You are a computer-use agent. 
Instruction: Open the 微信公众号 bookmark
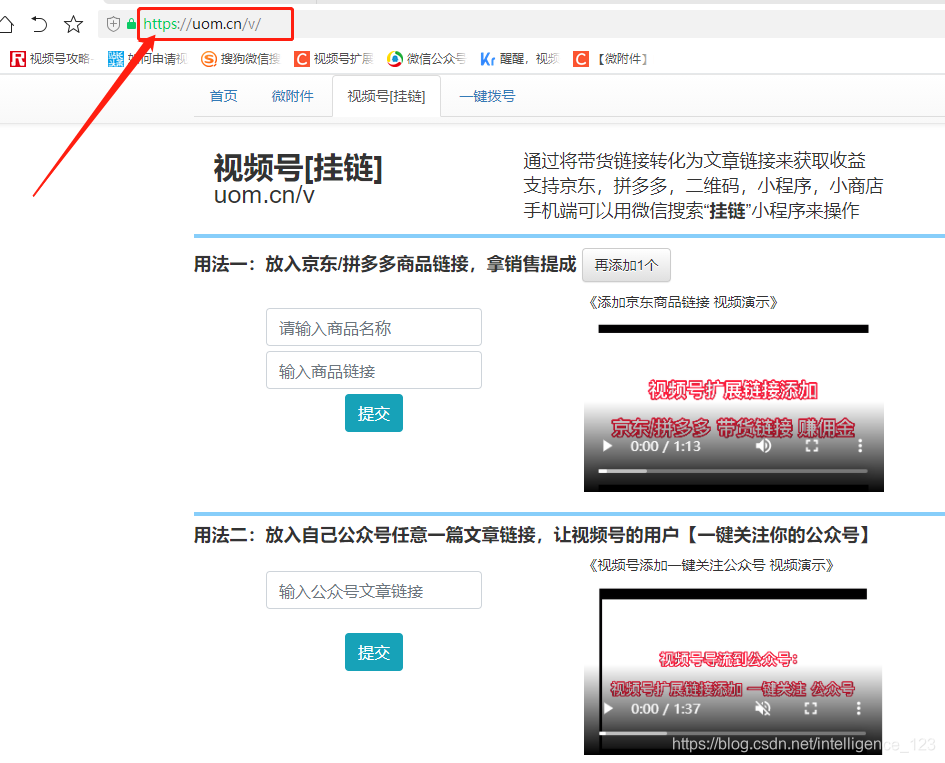point(427,58)
